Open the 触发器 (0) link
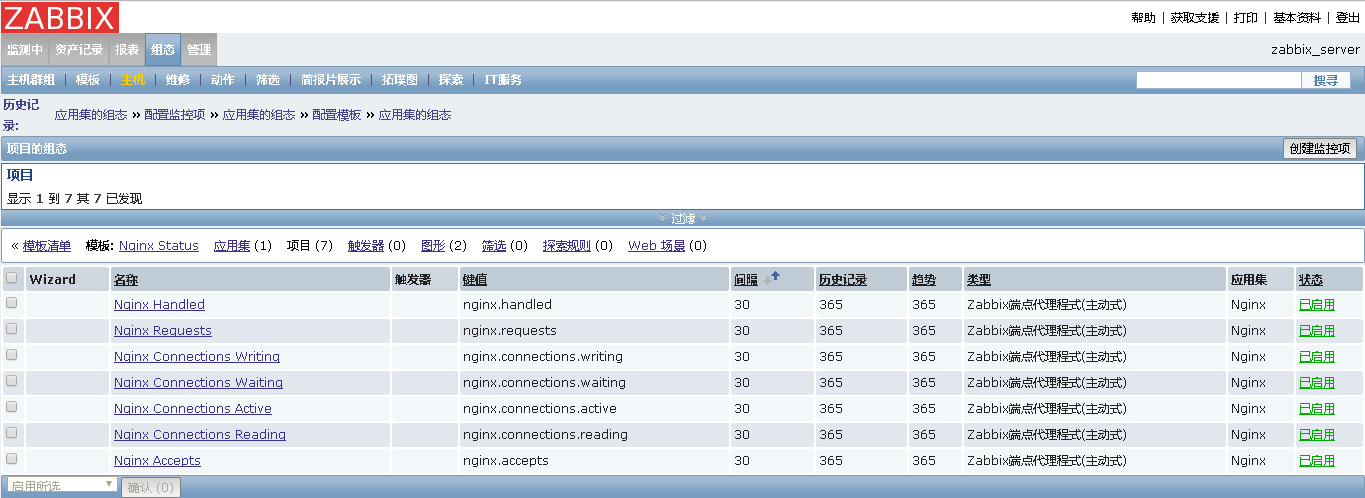 (x=366, y=246)
